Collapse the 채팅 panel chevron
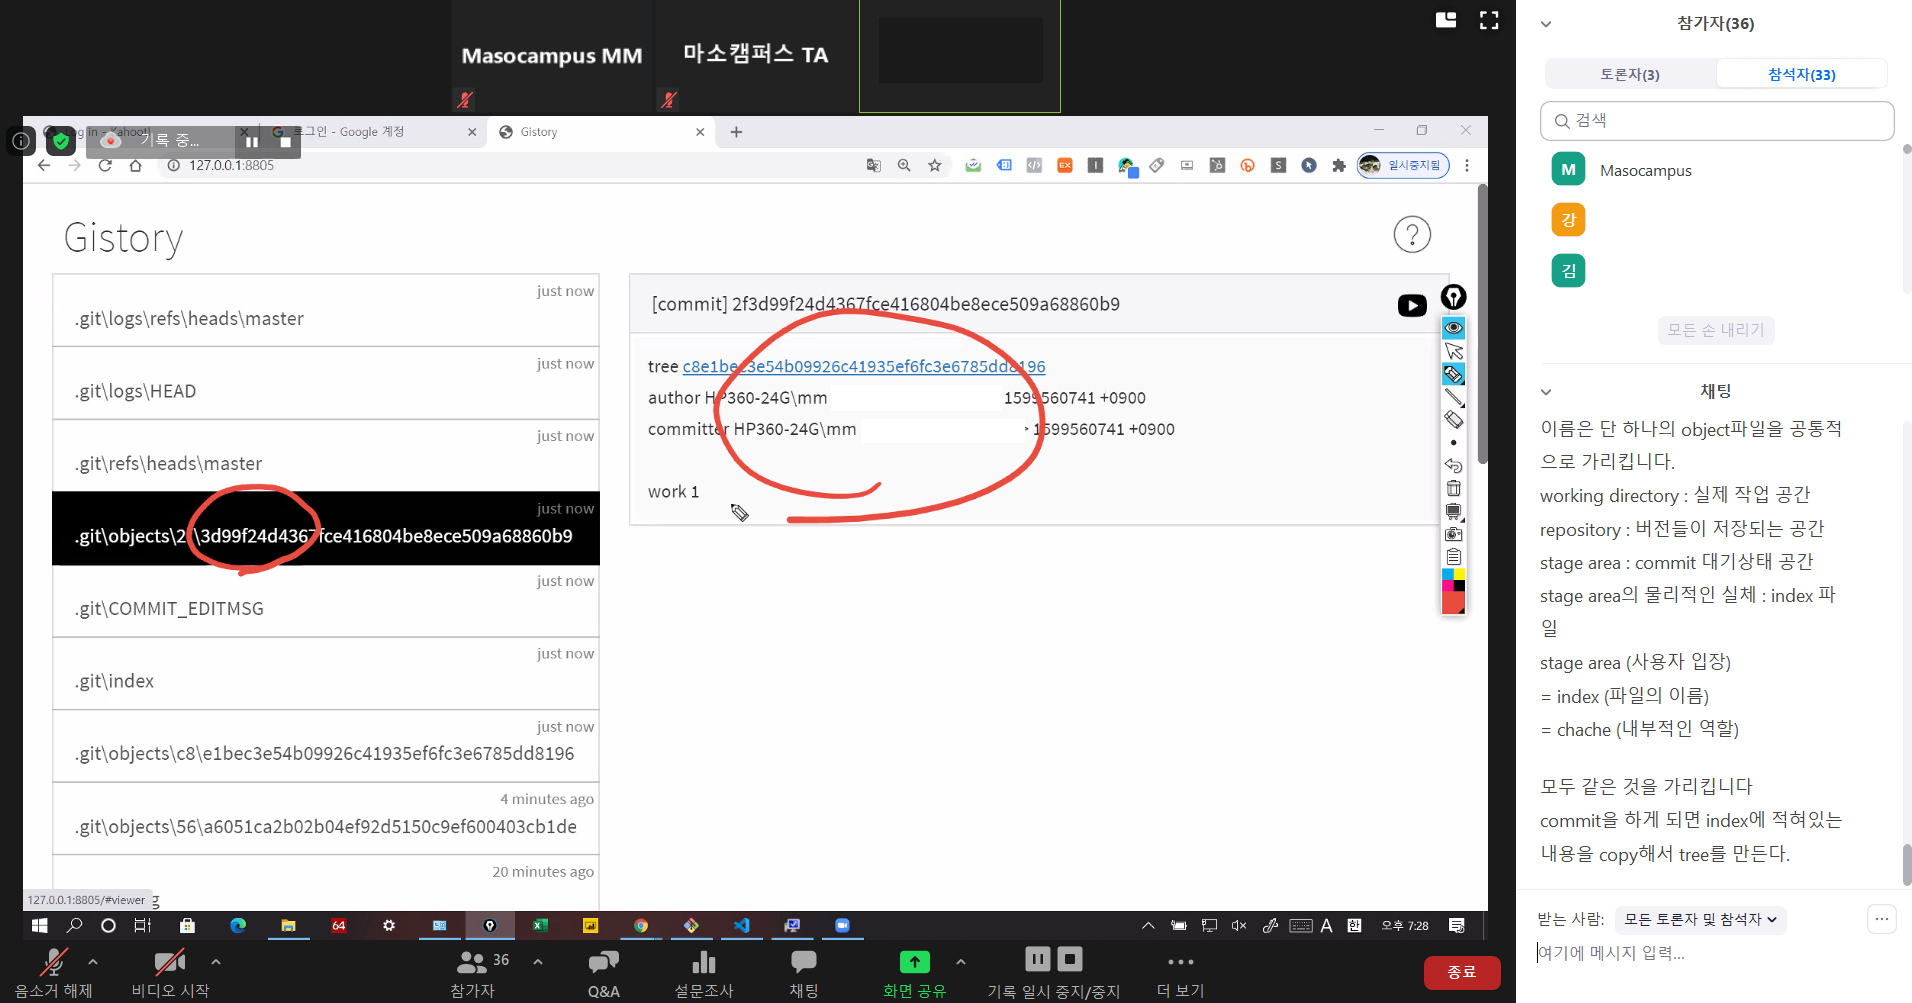The image size is (1912, 1003). click(1546, 392)
